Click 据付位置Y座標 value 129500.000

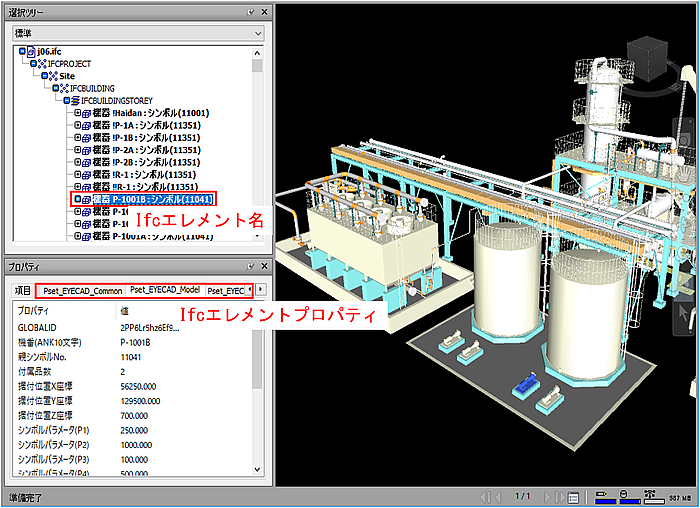pyautogui.click(x=140, y=401)
